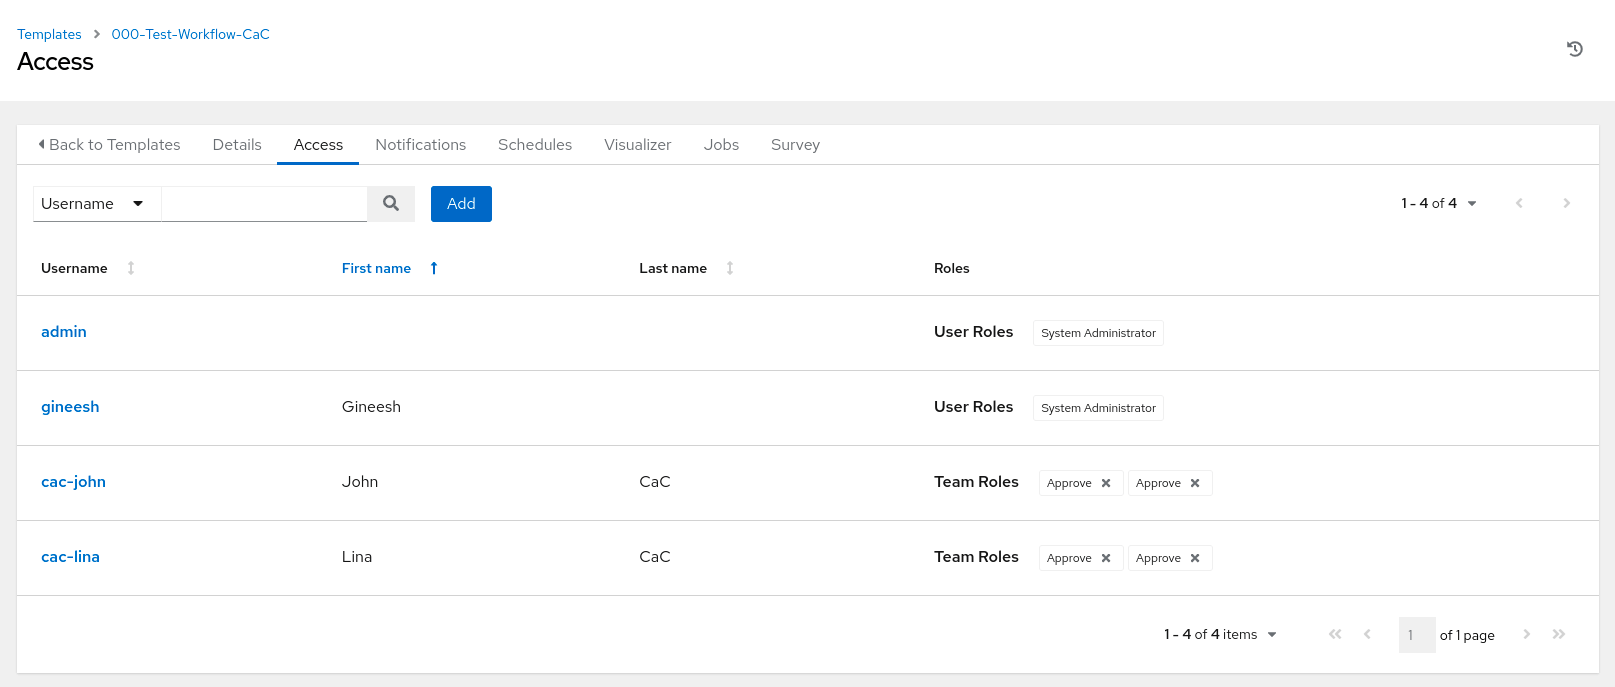This screenshot has width=1615, height=687.
Task: Switch to the Visualizer tab
Action: click(637, 145)
